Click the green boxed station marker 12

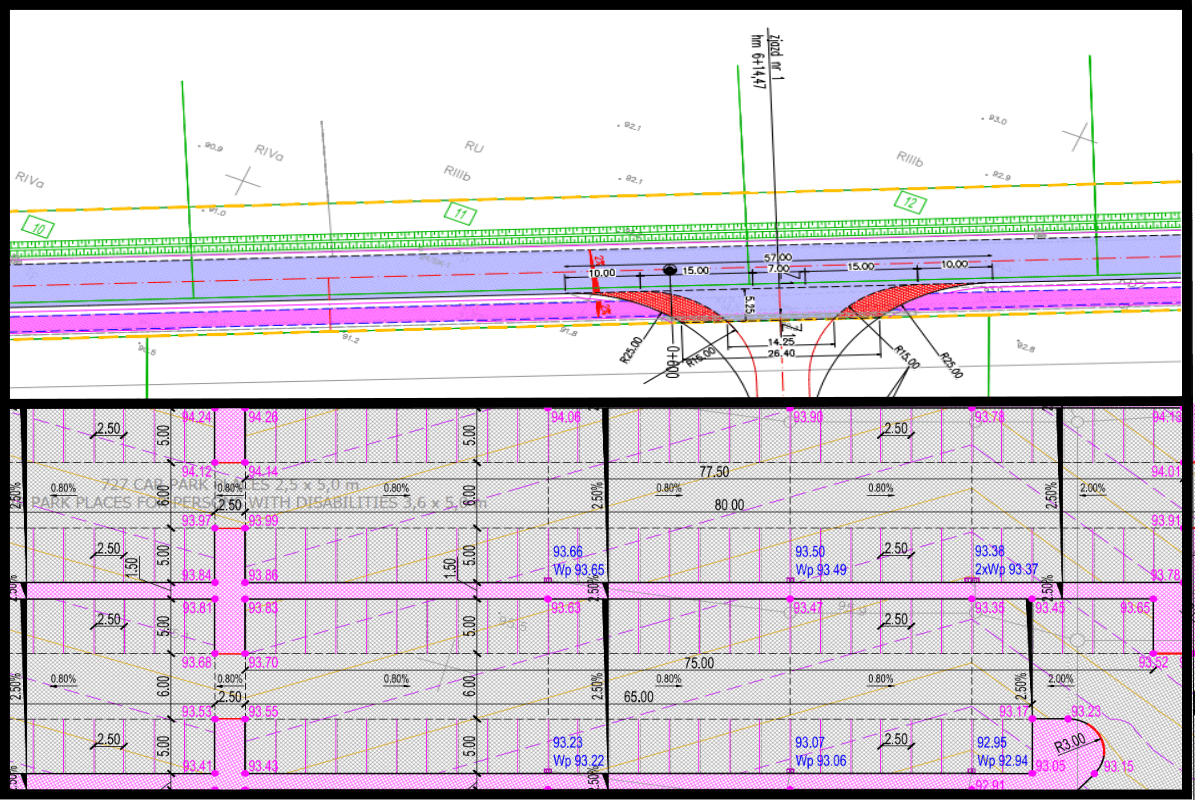point(909,200)
